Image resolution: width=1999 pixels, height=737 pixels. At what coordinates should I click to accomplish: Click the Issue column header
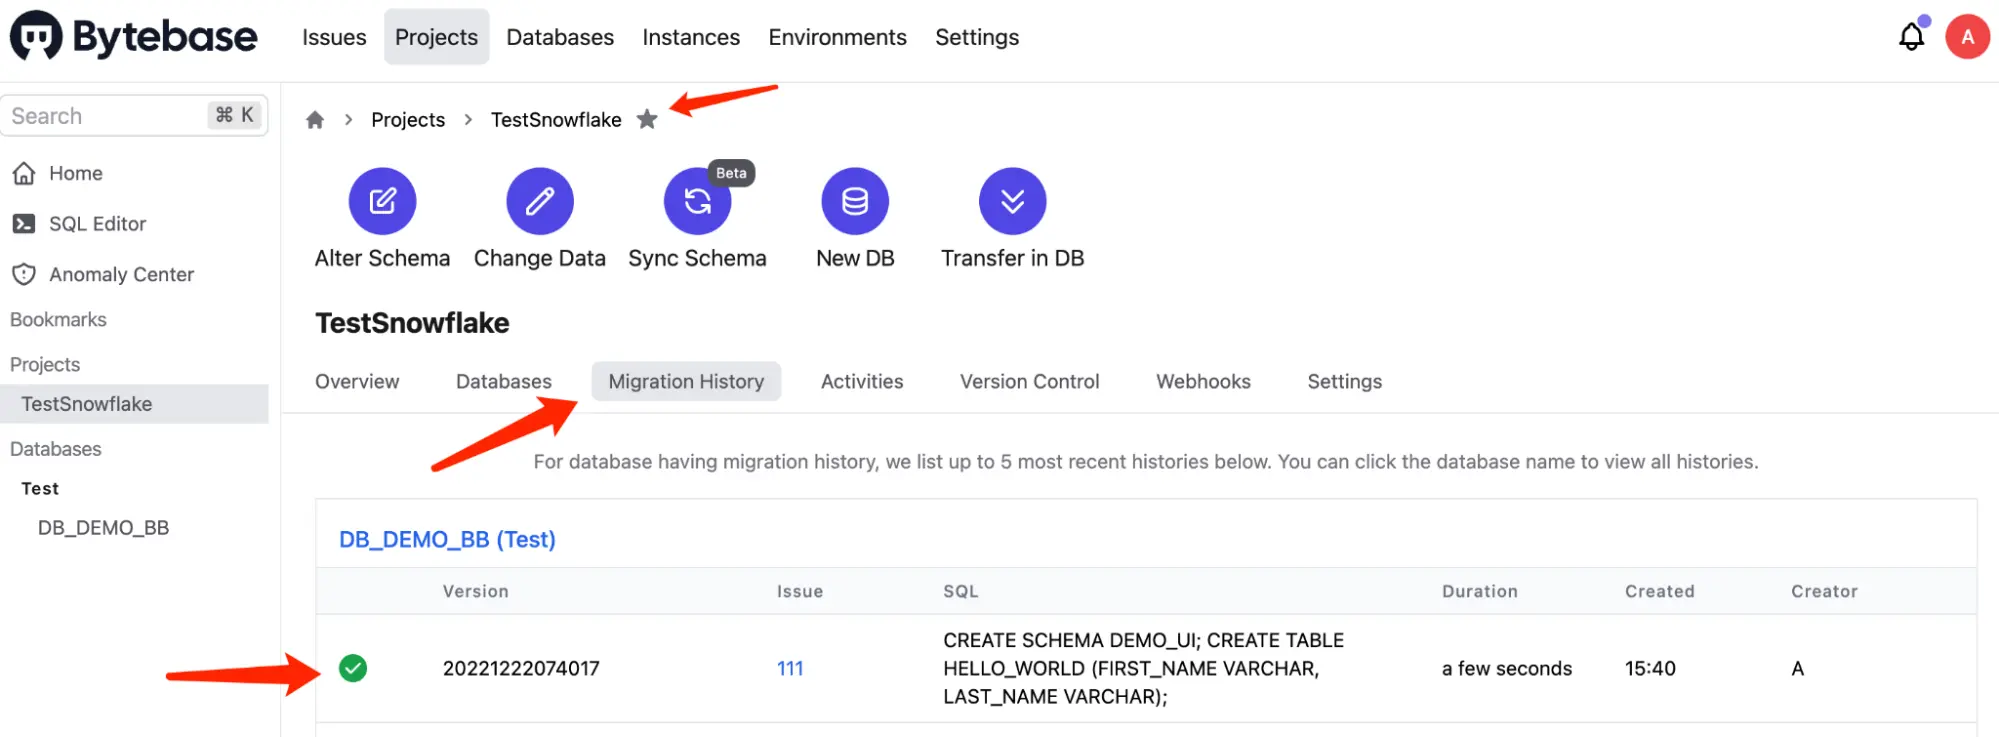coord(800,591)
